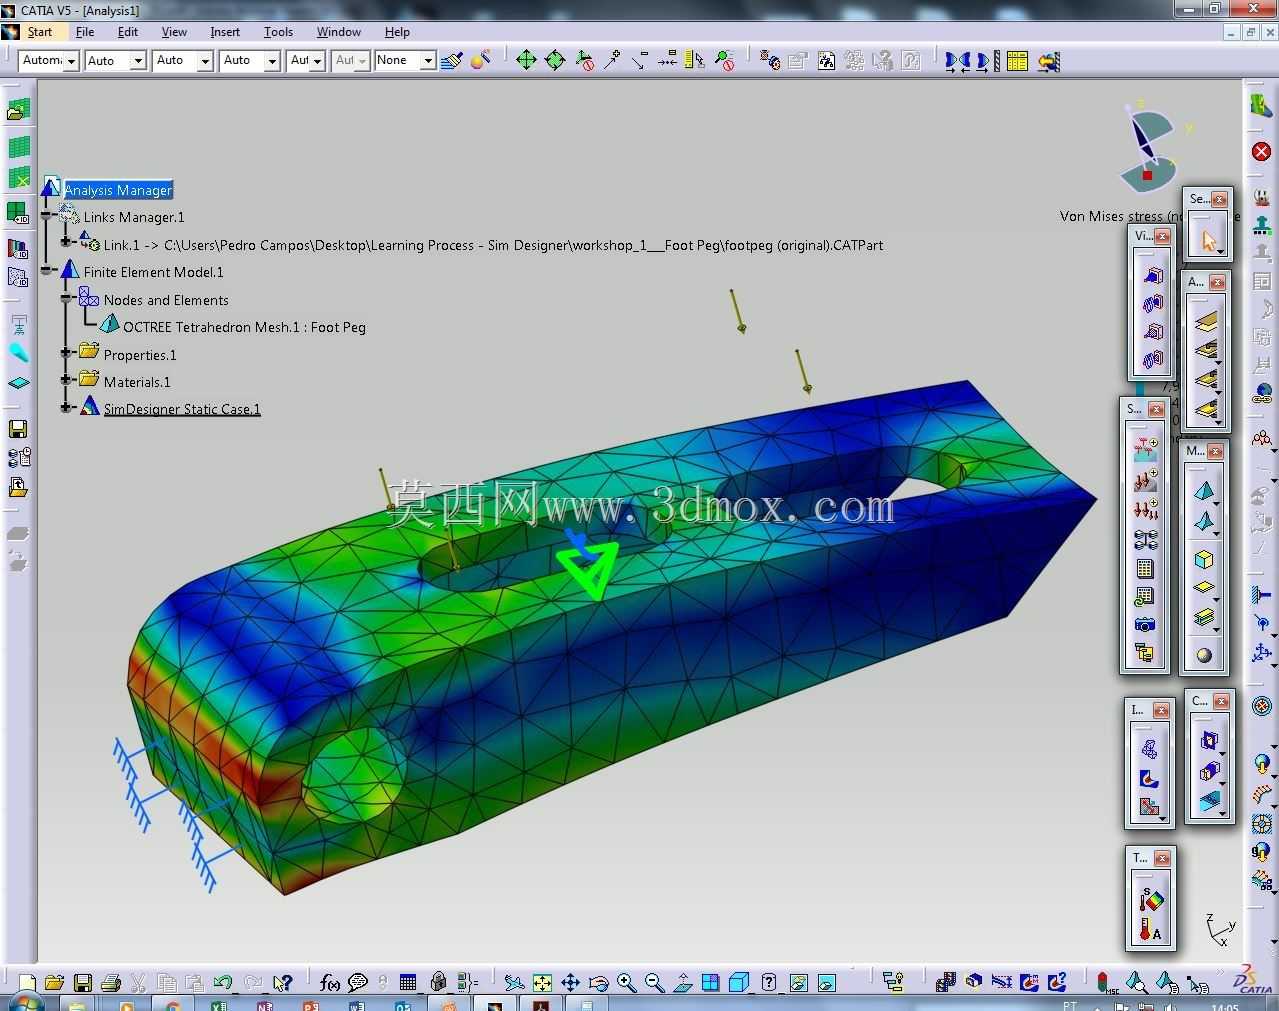The height and width of the screenshot is (1011, 1279).
Task: Click the Formula f(x) icon
Action: [x=329, y=983]
